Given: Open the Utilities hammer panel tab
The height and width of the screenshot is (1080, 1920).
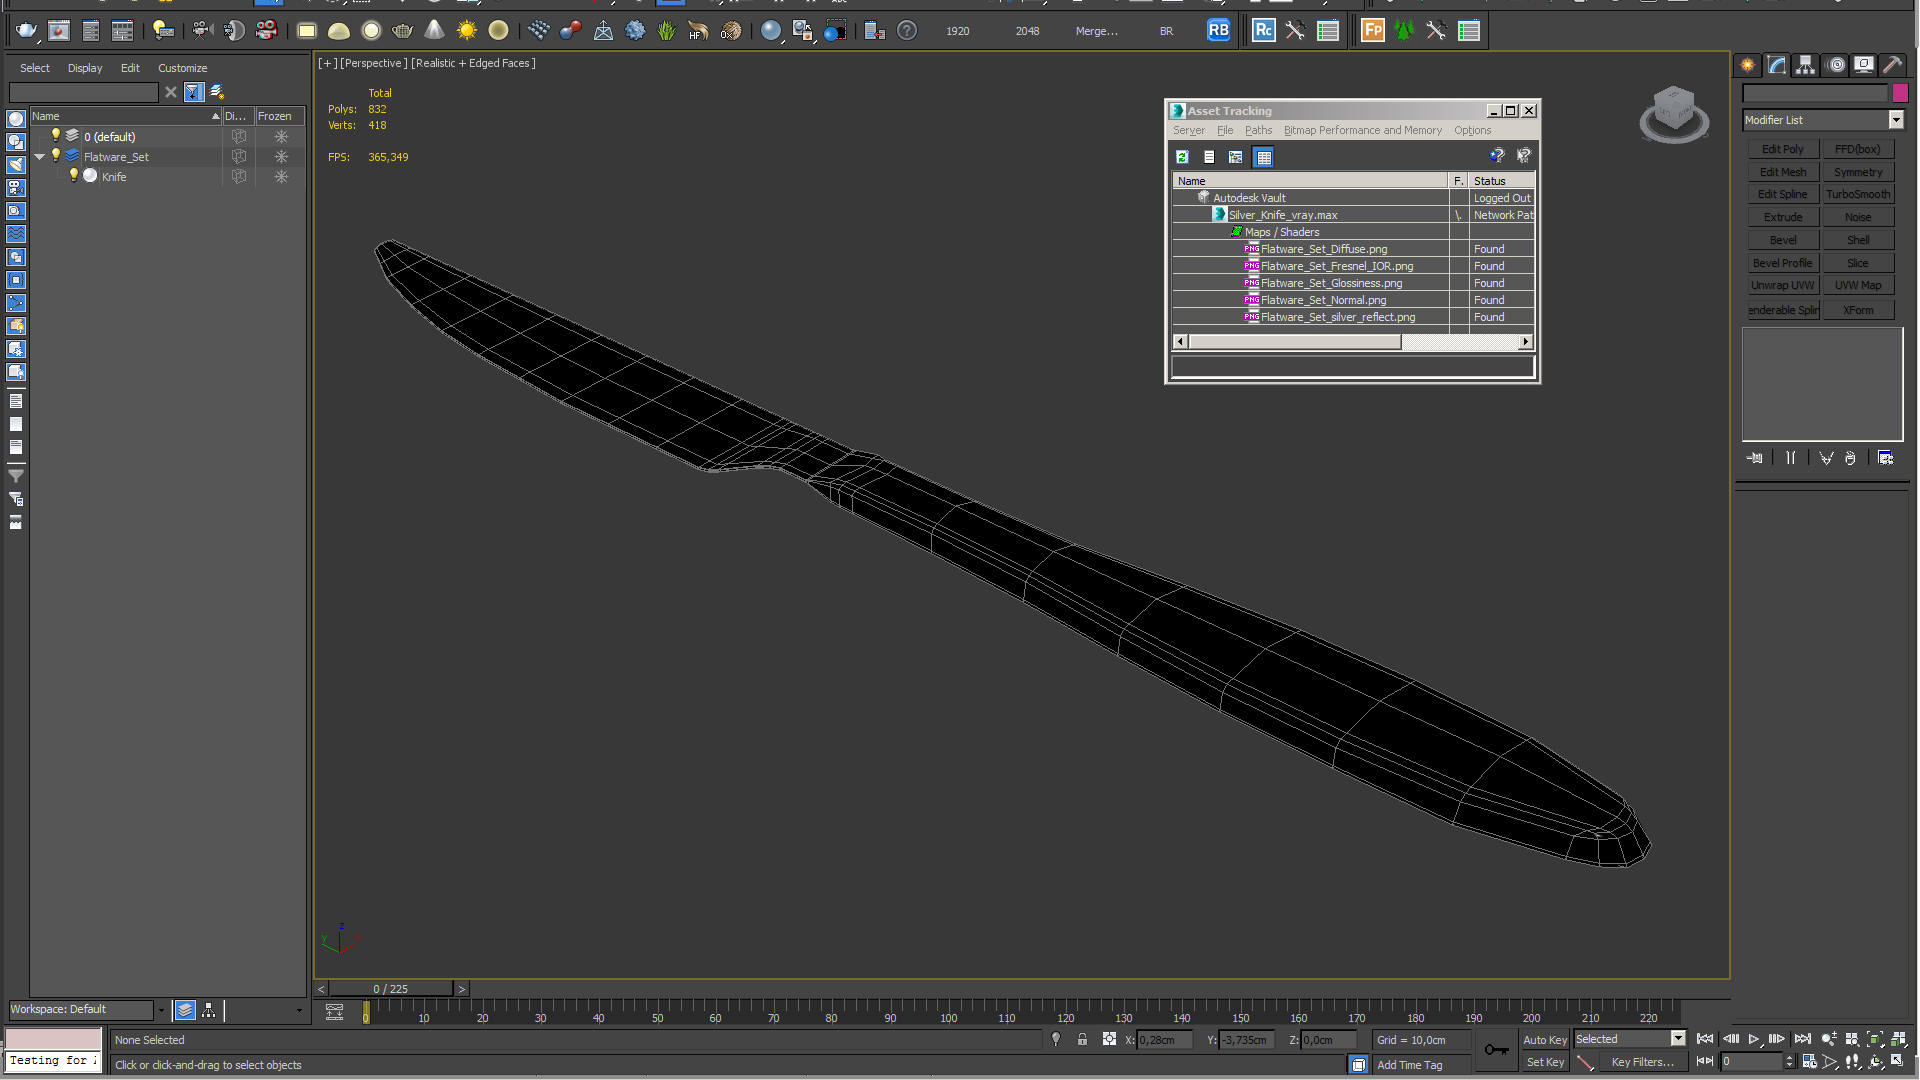Looking at the screenshot, I should 1893,65.
